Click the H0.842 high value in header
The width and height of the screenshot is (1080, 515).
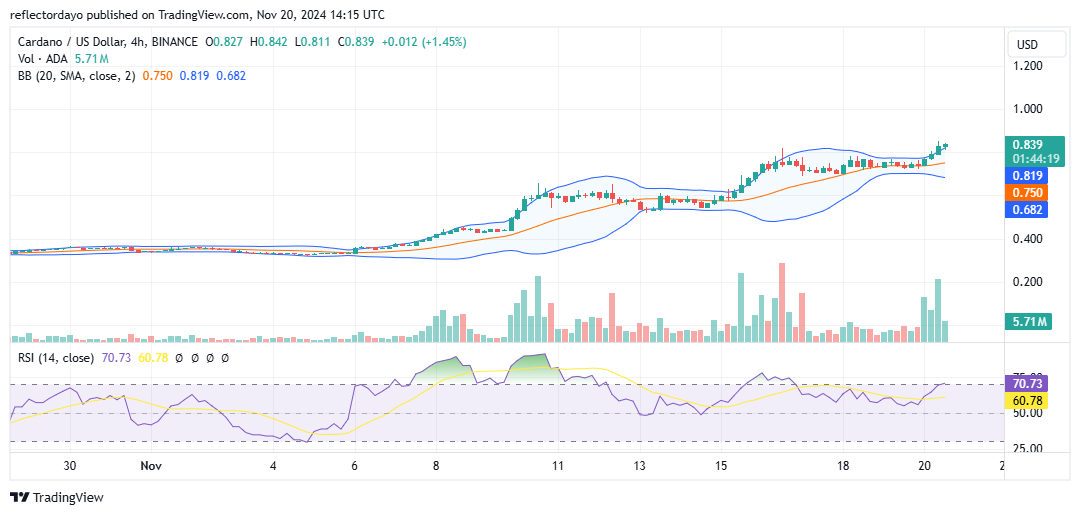[269, 42]
